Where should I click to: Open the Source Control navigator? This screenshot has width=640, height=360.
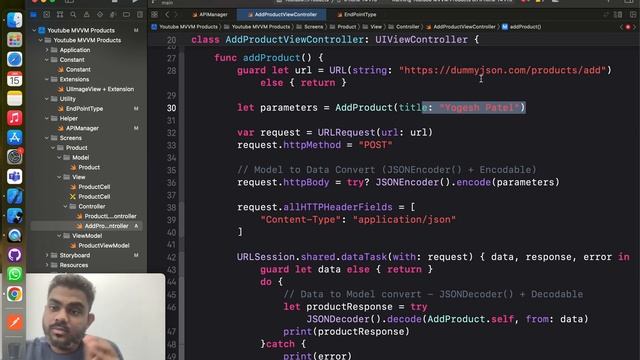pos(47,15)
